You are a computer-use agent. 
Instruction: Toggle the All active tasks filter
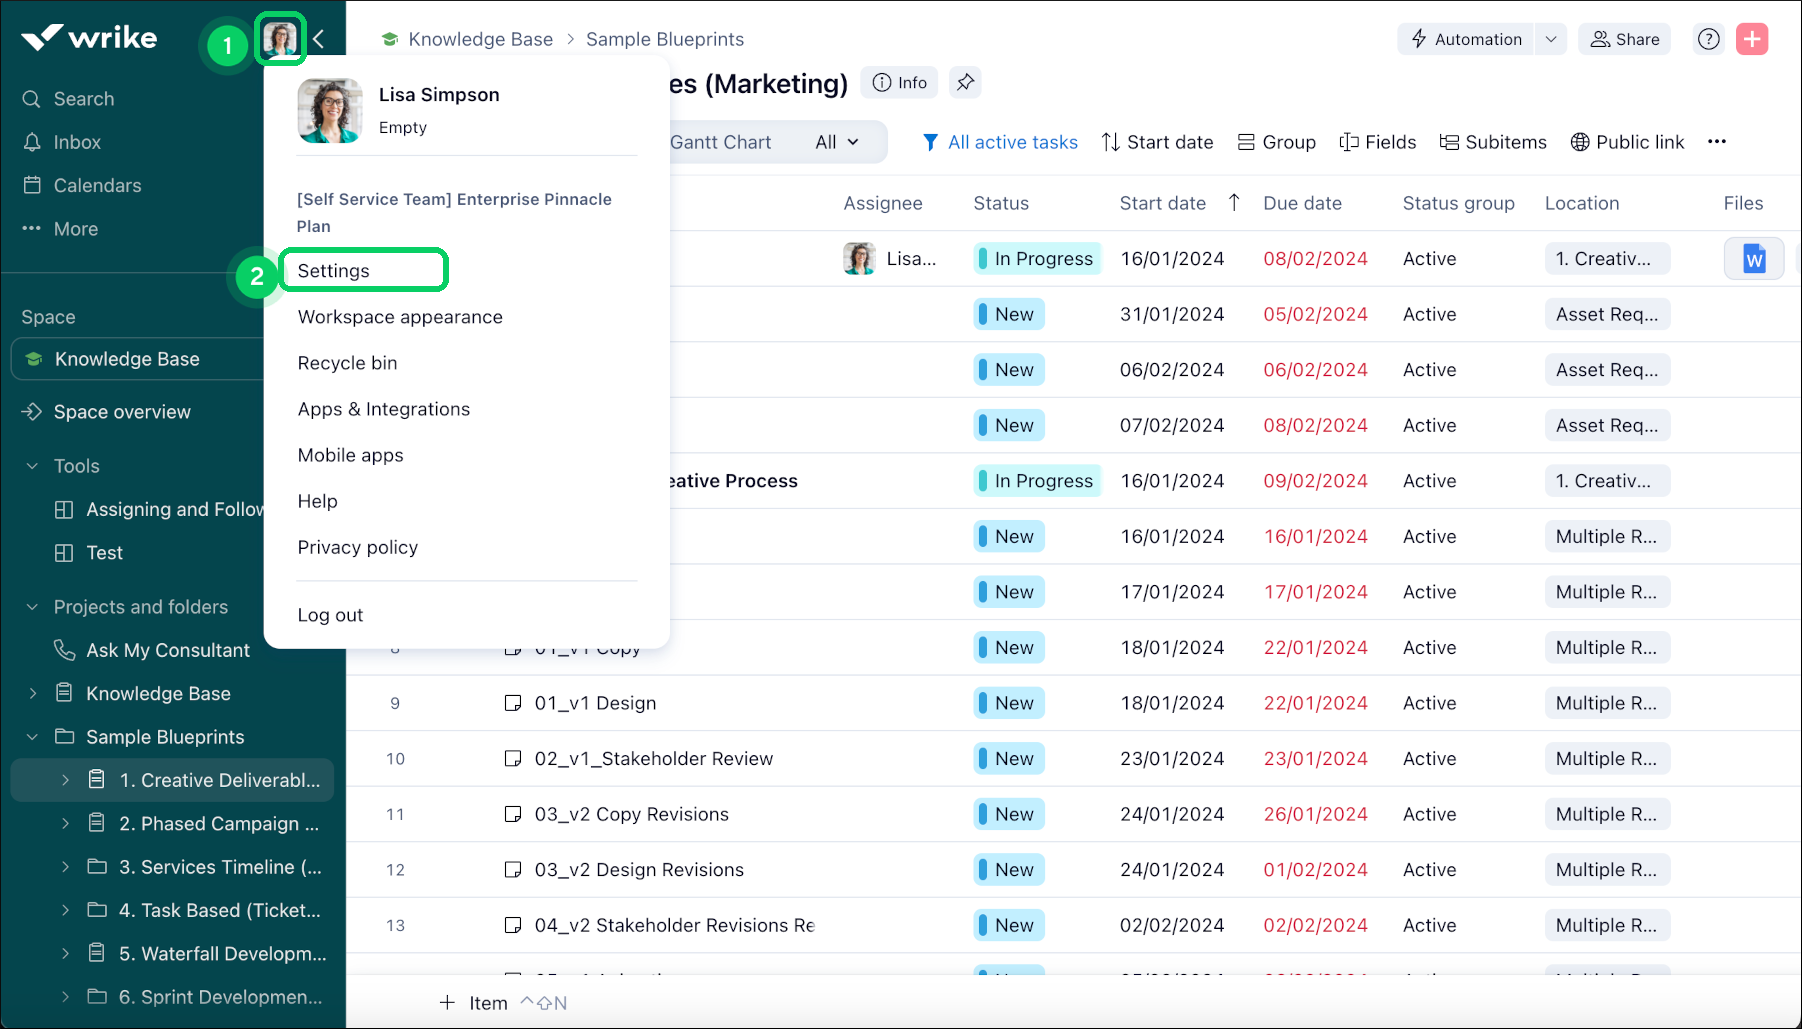(1000, 142)
